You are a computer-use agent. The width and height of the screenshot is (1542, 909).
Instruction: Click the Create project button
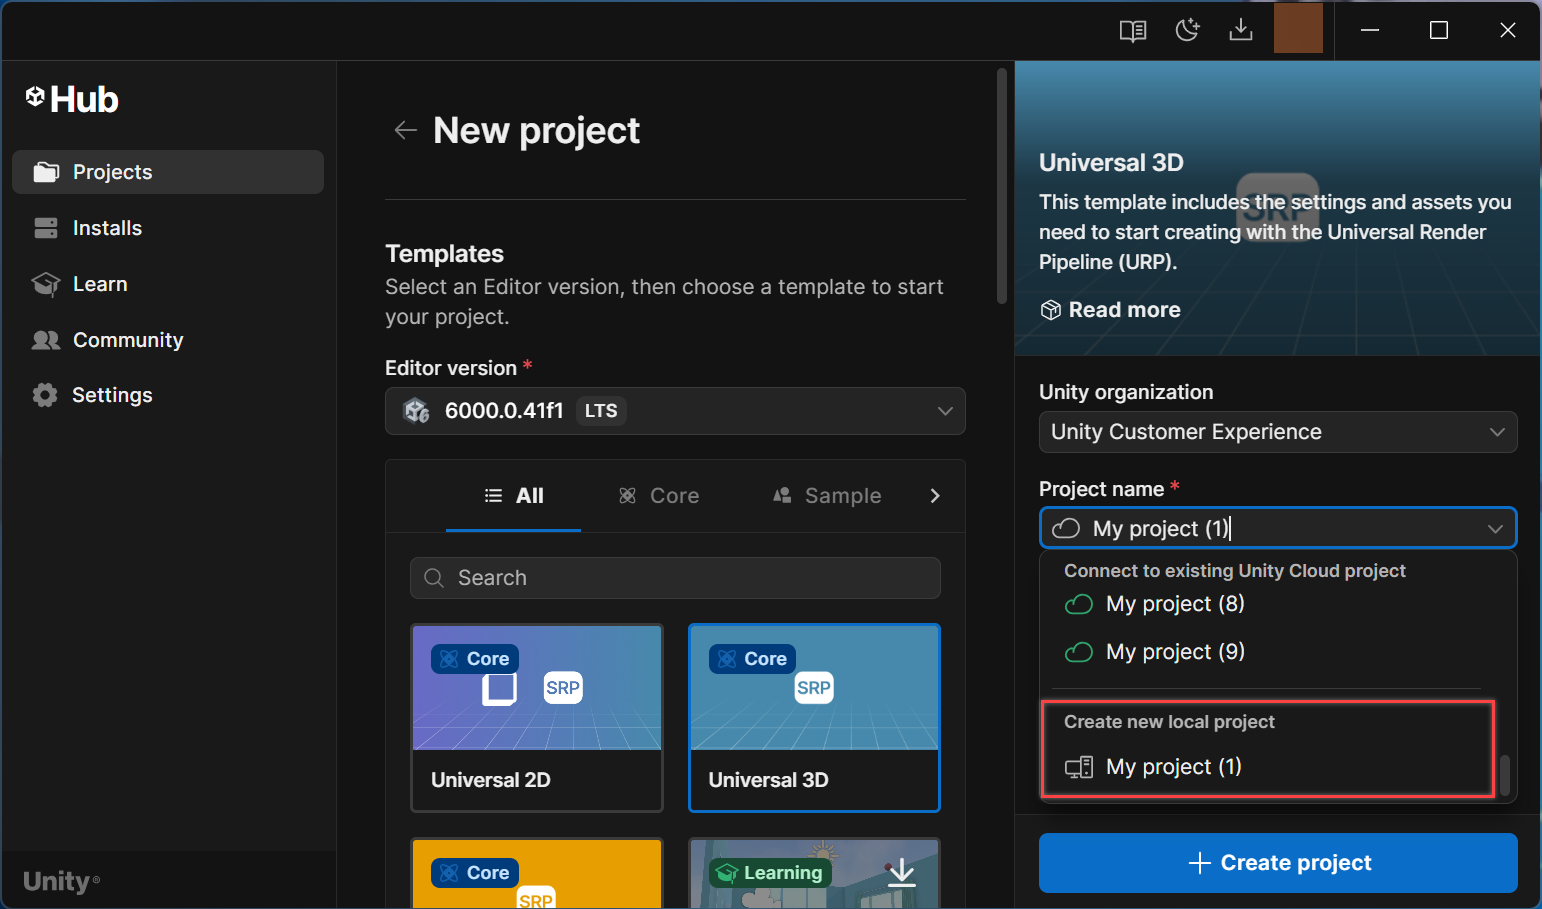[x=1277, y=863]
